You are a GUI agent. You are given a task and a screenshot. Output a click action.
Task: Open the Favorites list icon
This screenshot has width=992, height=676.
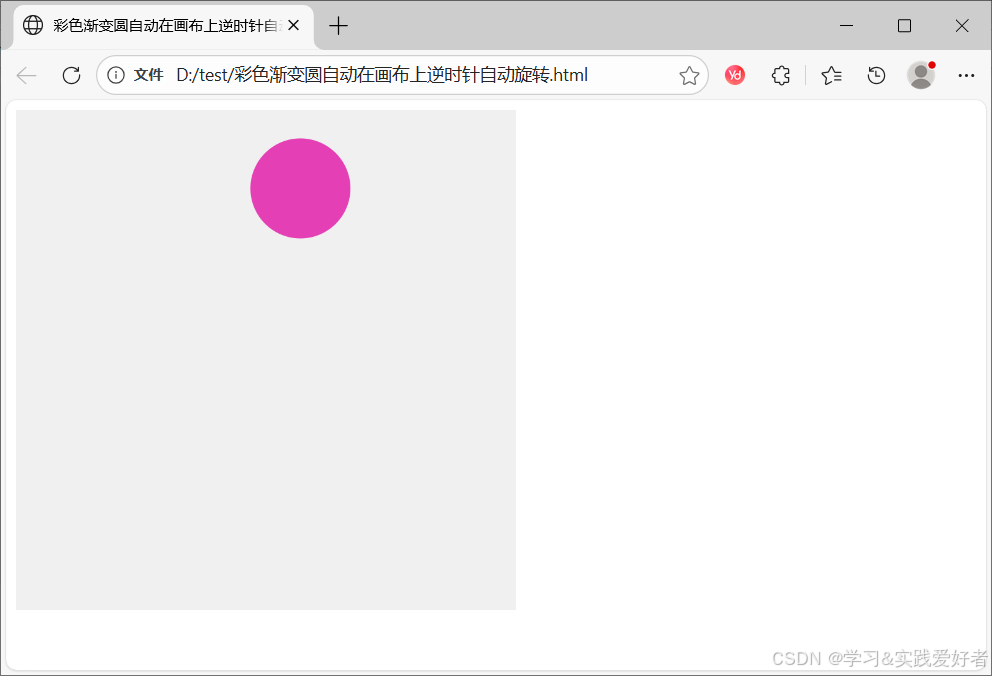pos(831,75)
